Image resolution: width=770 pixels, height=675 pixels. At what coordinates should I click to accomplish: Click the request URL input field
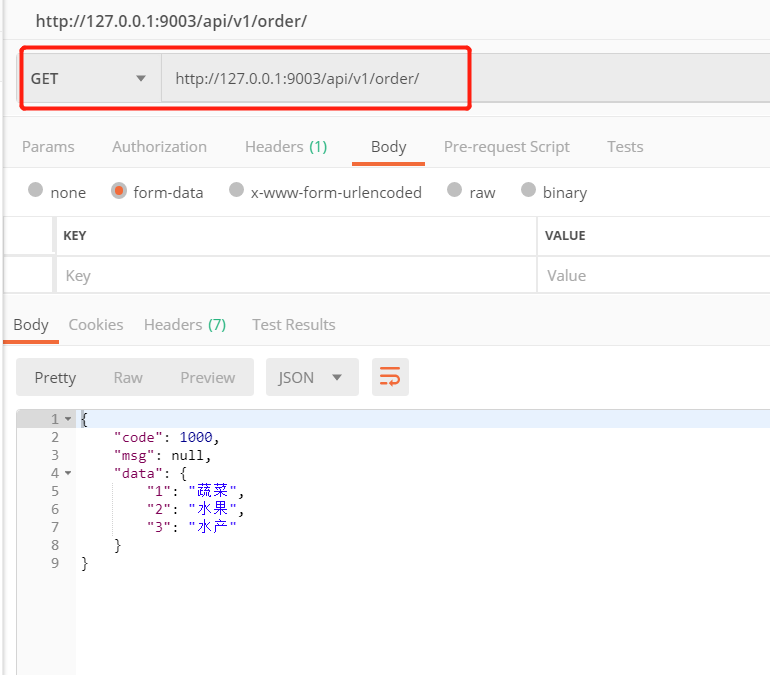[466, 79]
